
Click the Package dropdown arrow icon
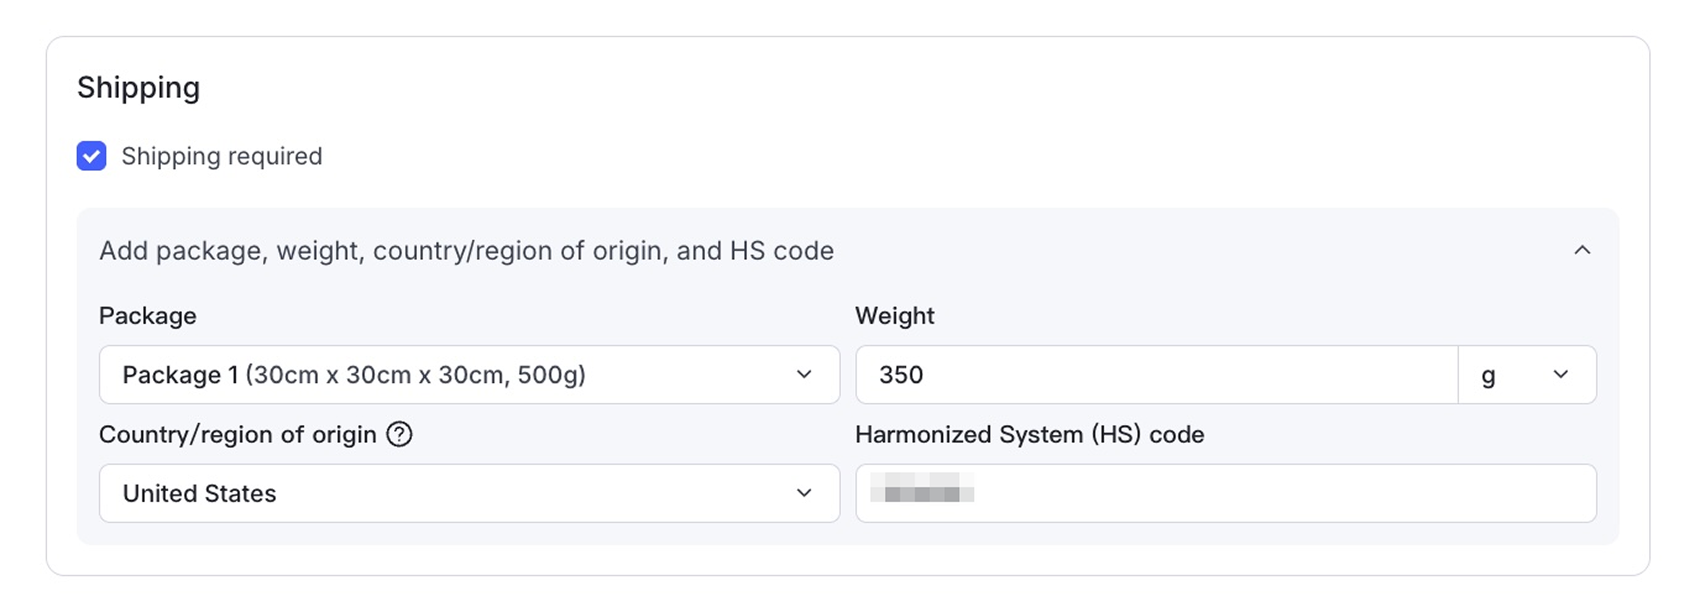[x=804, y=375]
